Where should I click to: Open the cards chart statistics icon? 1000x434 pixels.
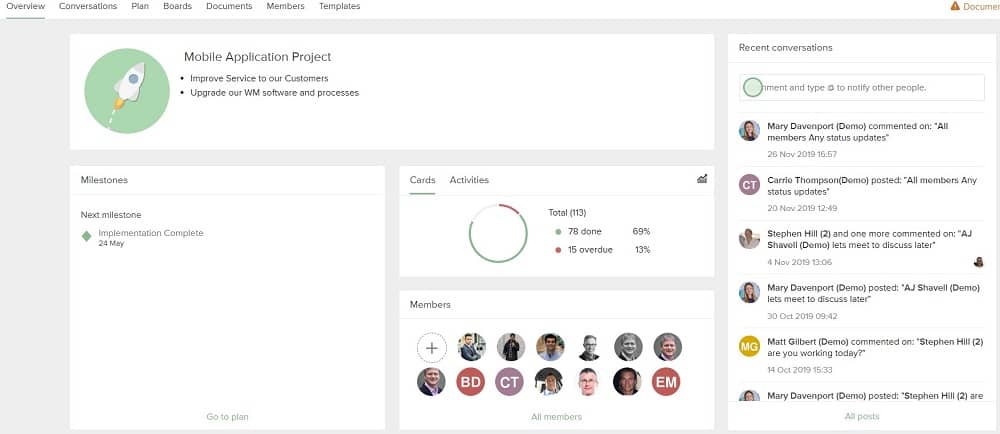[x=702, y=179]
